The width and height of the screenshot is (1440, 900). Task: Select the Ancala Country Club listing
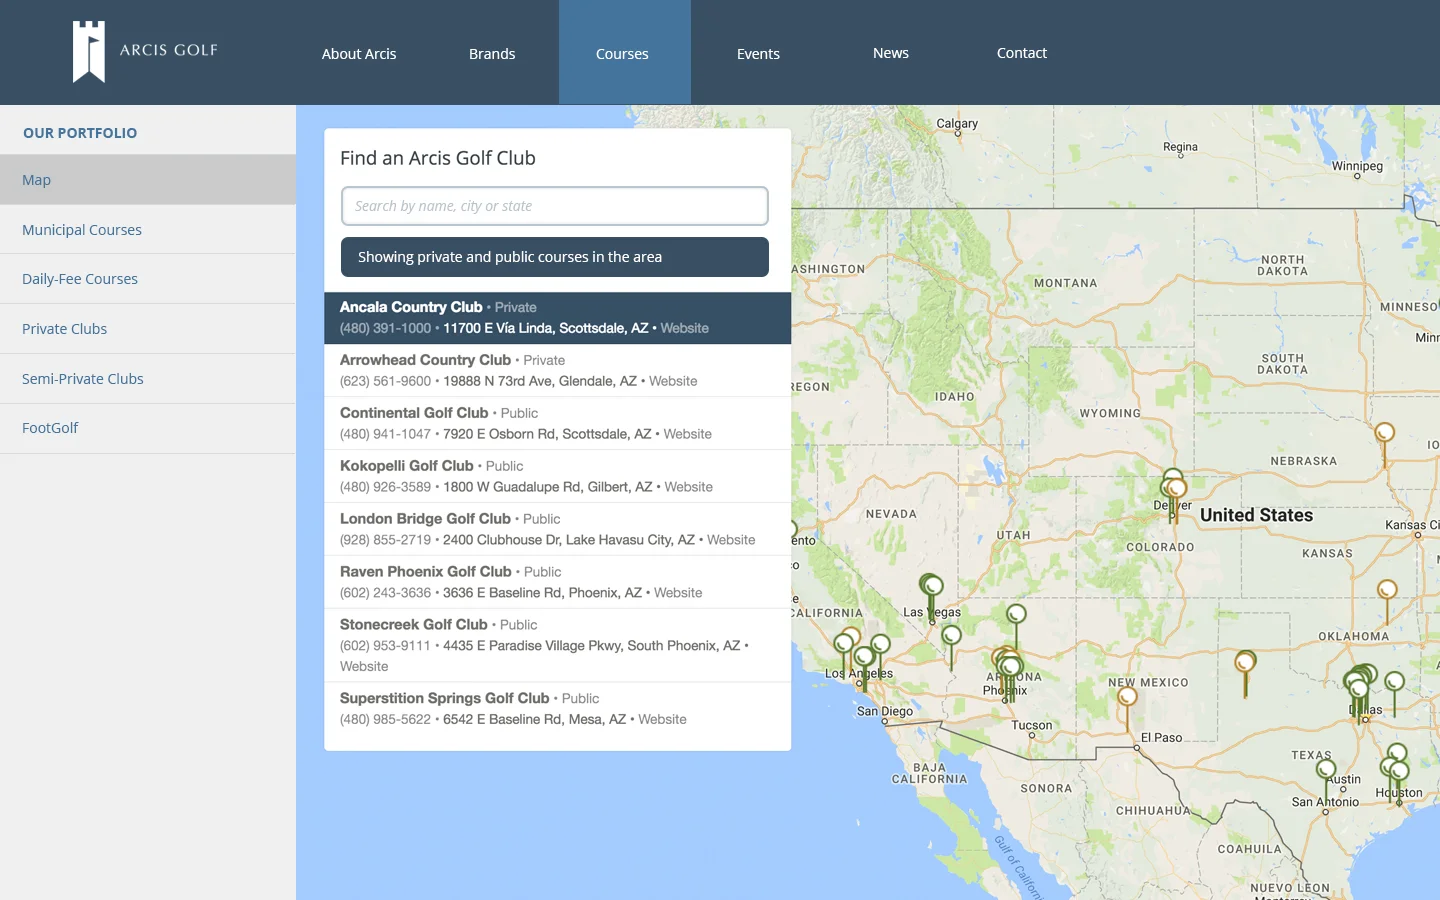pyautogui.click(x=554, y=316)
